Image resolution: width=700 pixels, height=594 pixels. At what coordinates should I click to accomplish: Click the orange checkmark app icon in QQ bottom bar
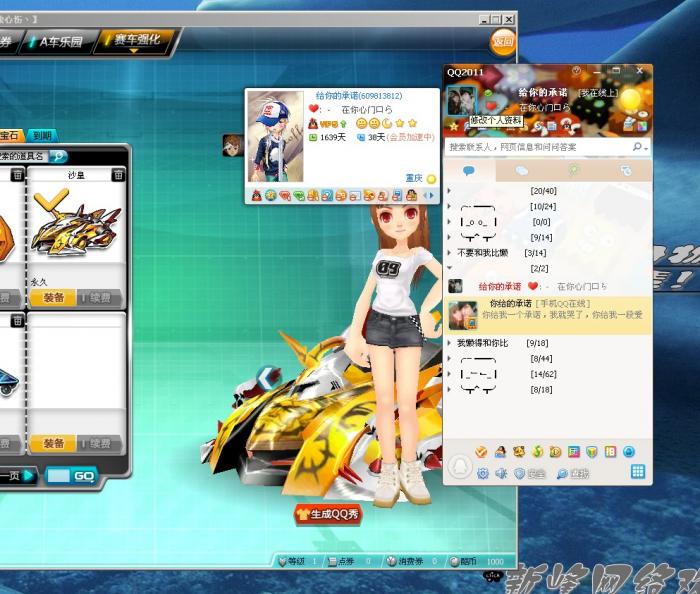pos(481,452)
